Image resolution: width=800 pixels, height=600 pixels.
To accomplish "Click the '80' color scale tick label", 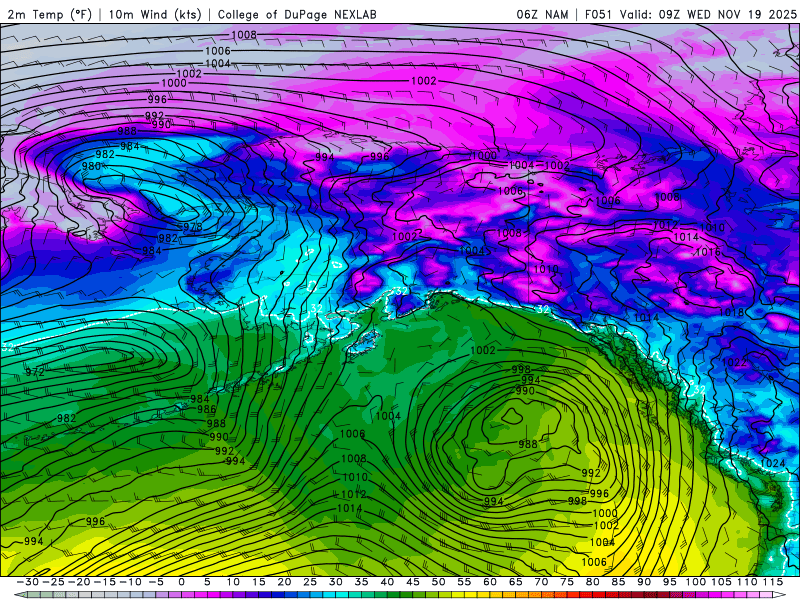I will (592, 582).
